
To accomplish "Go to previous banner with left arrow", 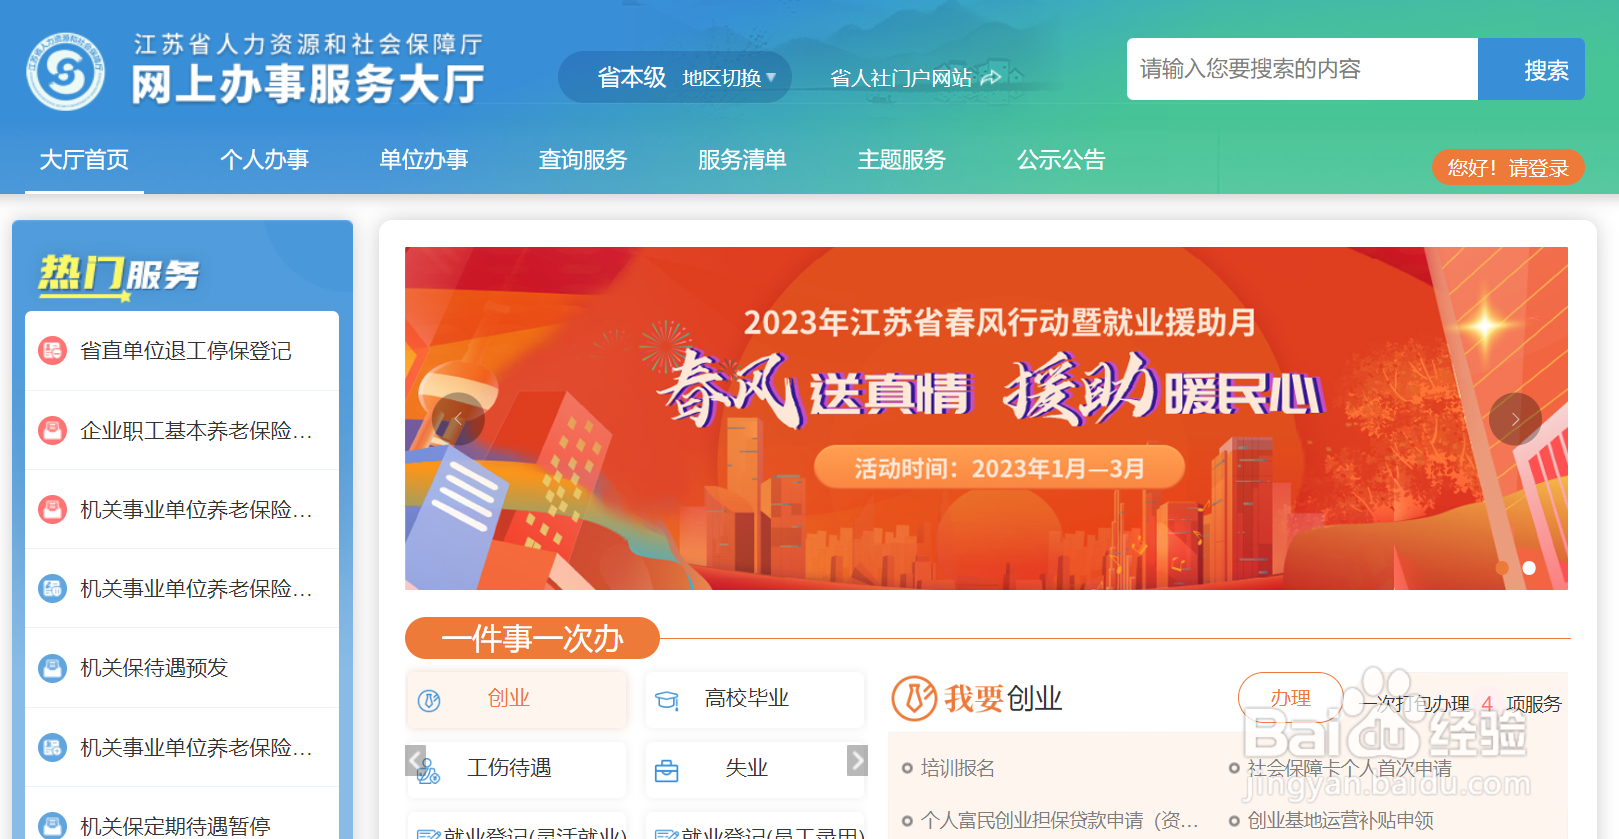I will [458, 419].
